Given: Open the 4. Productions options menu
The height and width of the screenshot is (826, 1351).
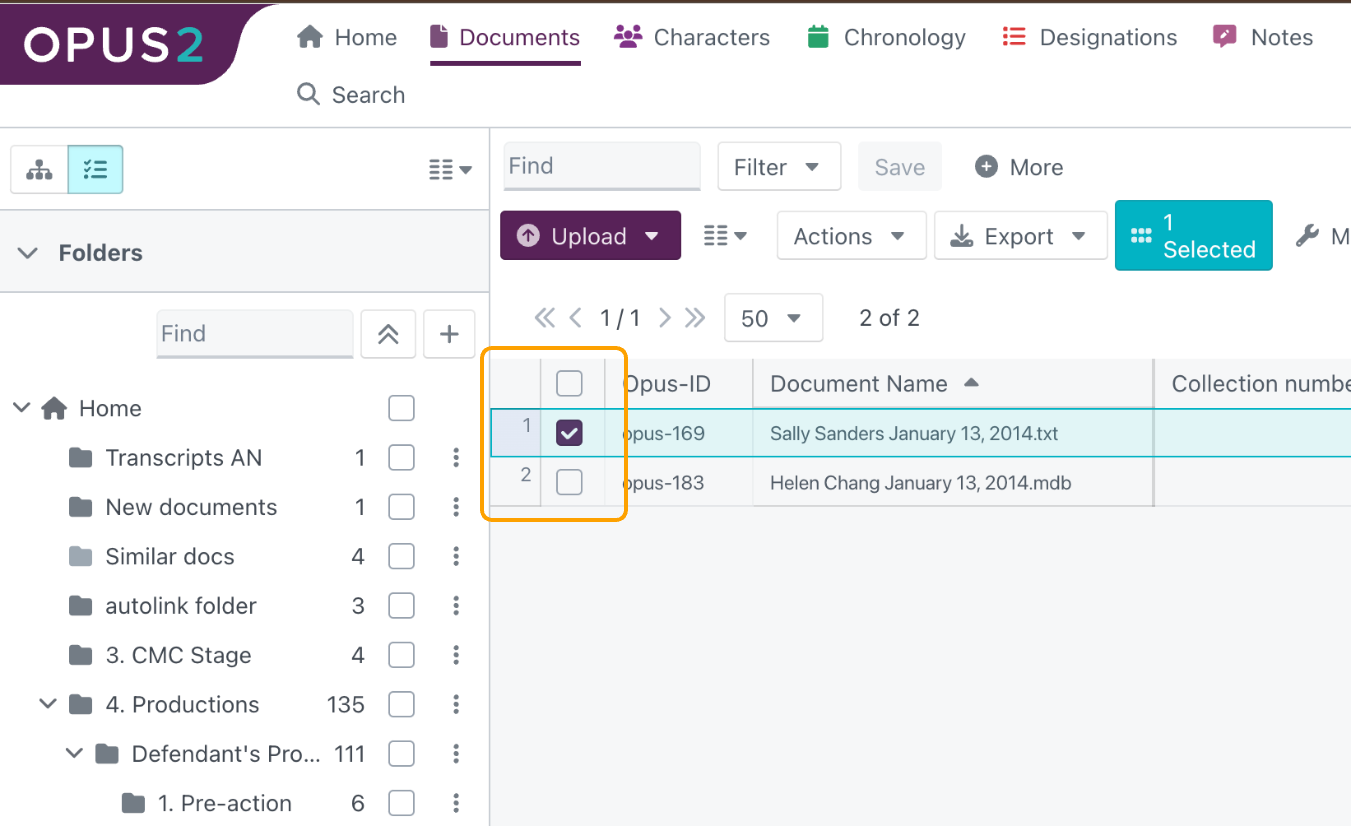Looking at the screenshot, I should coord(456,704).
